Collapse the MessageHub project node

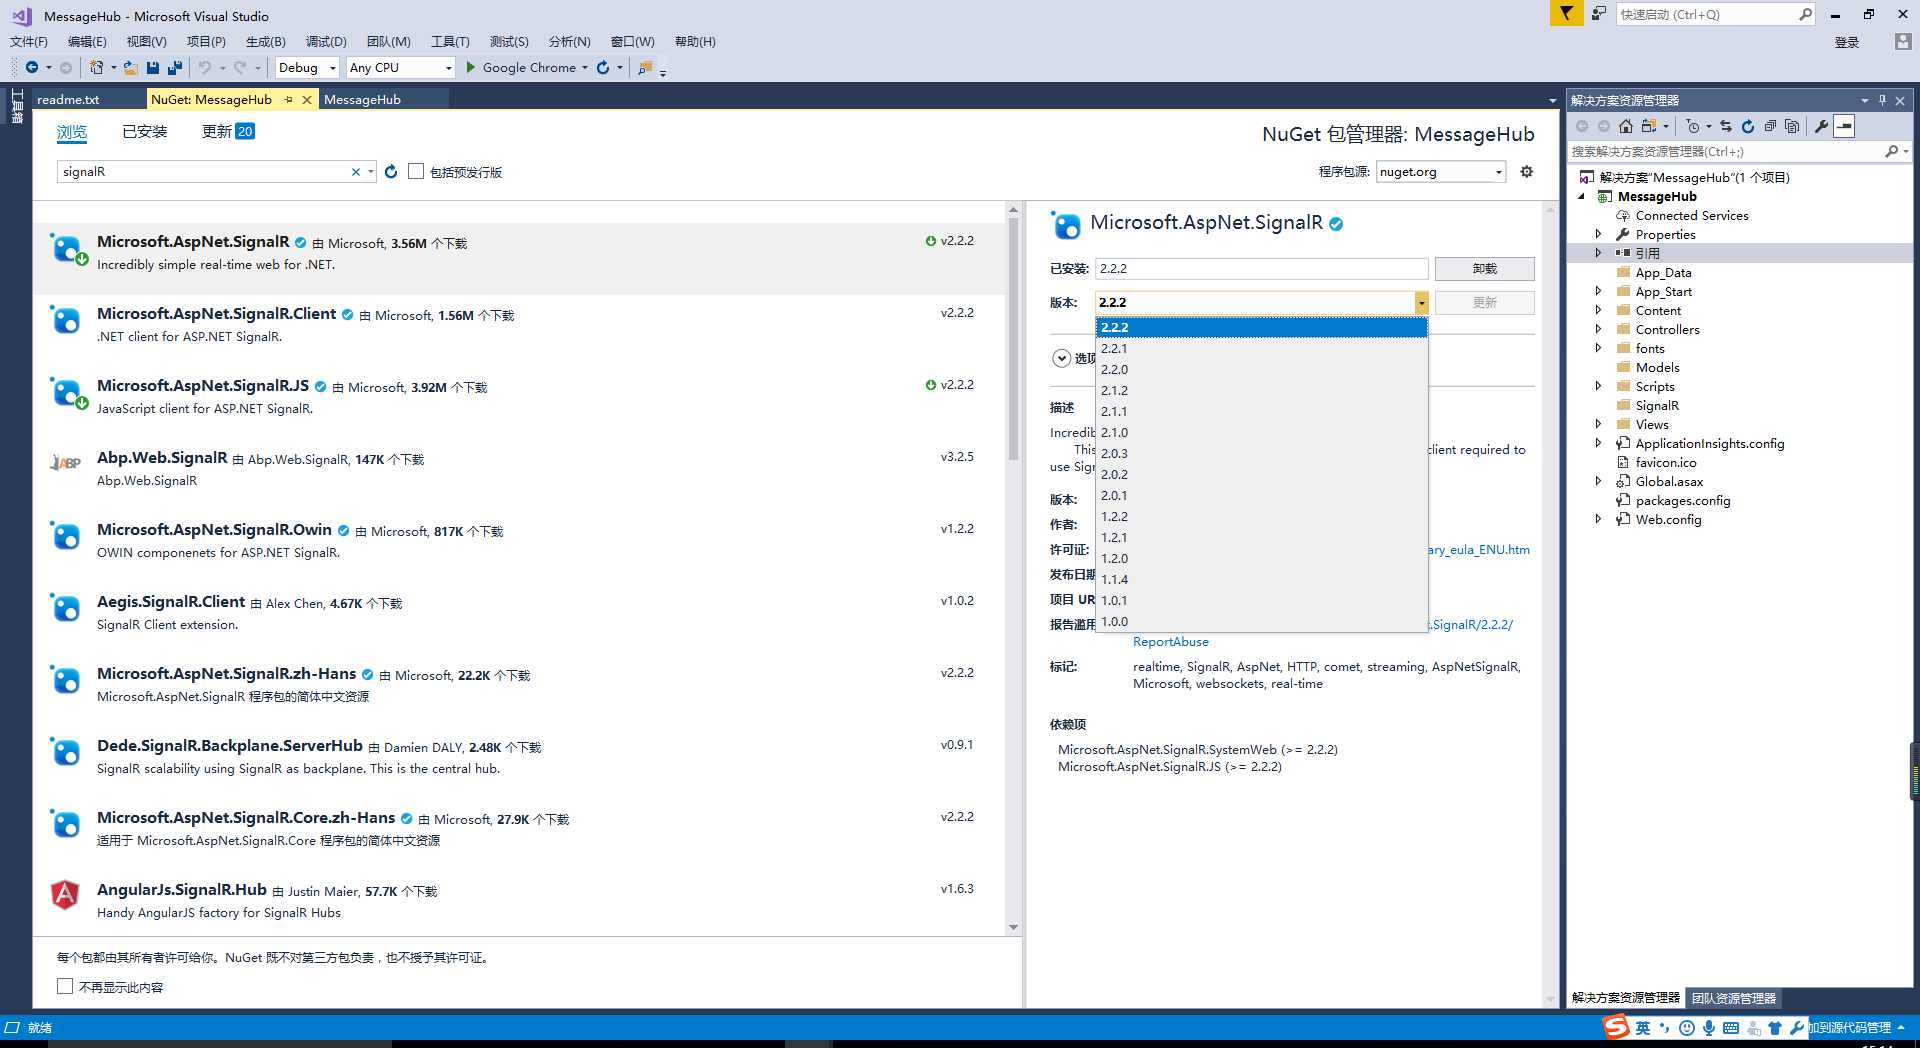coord(1582,196)
